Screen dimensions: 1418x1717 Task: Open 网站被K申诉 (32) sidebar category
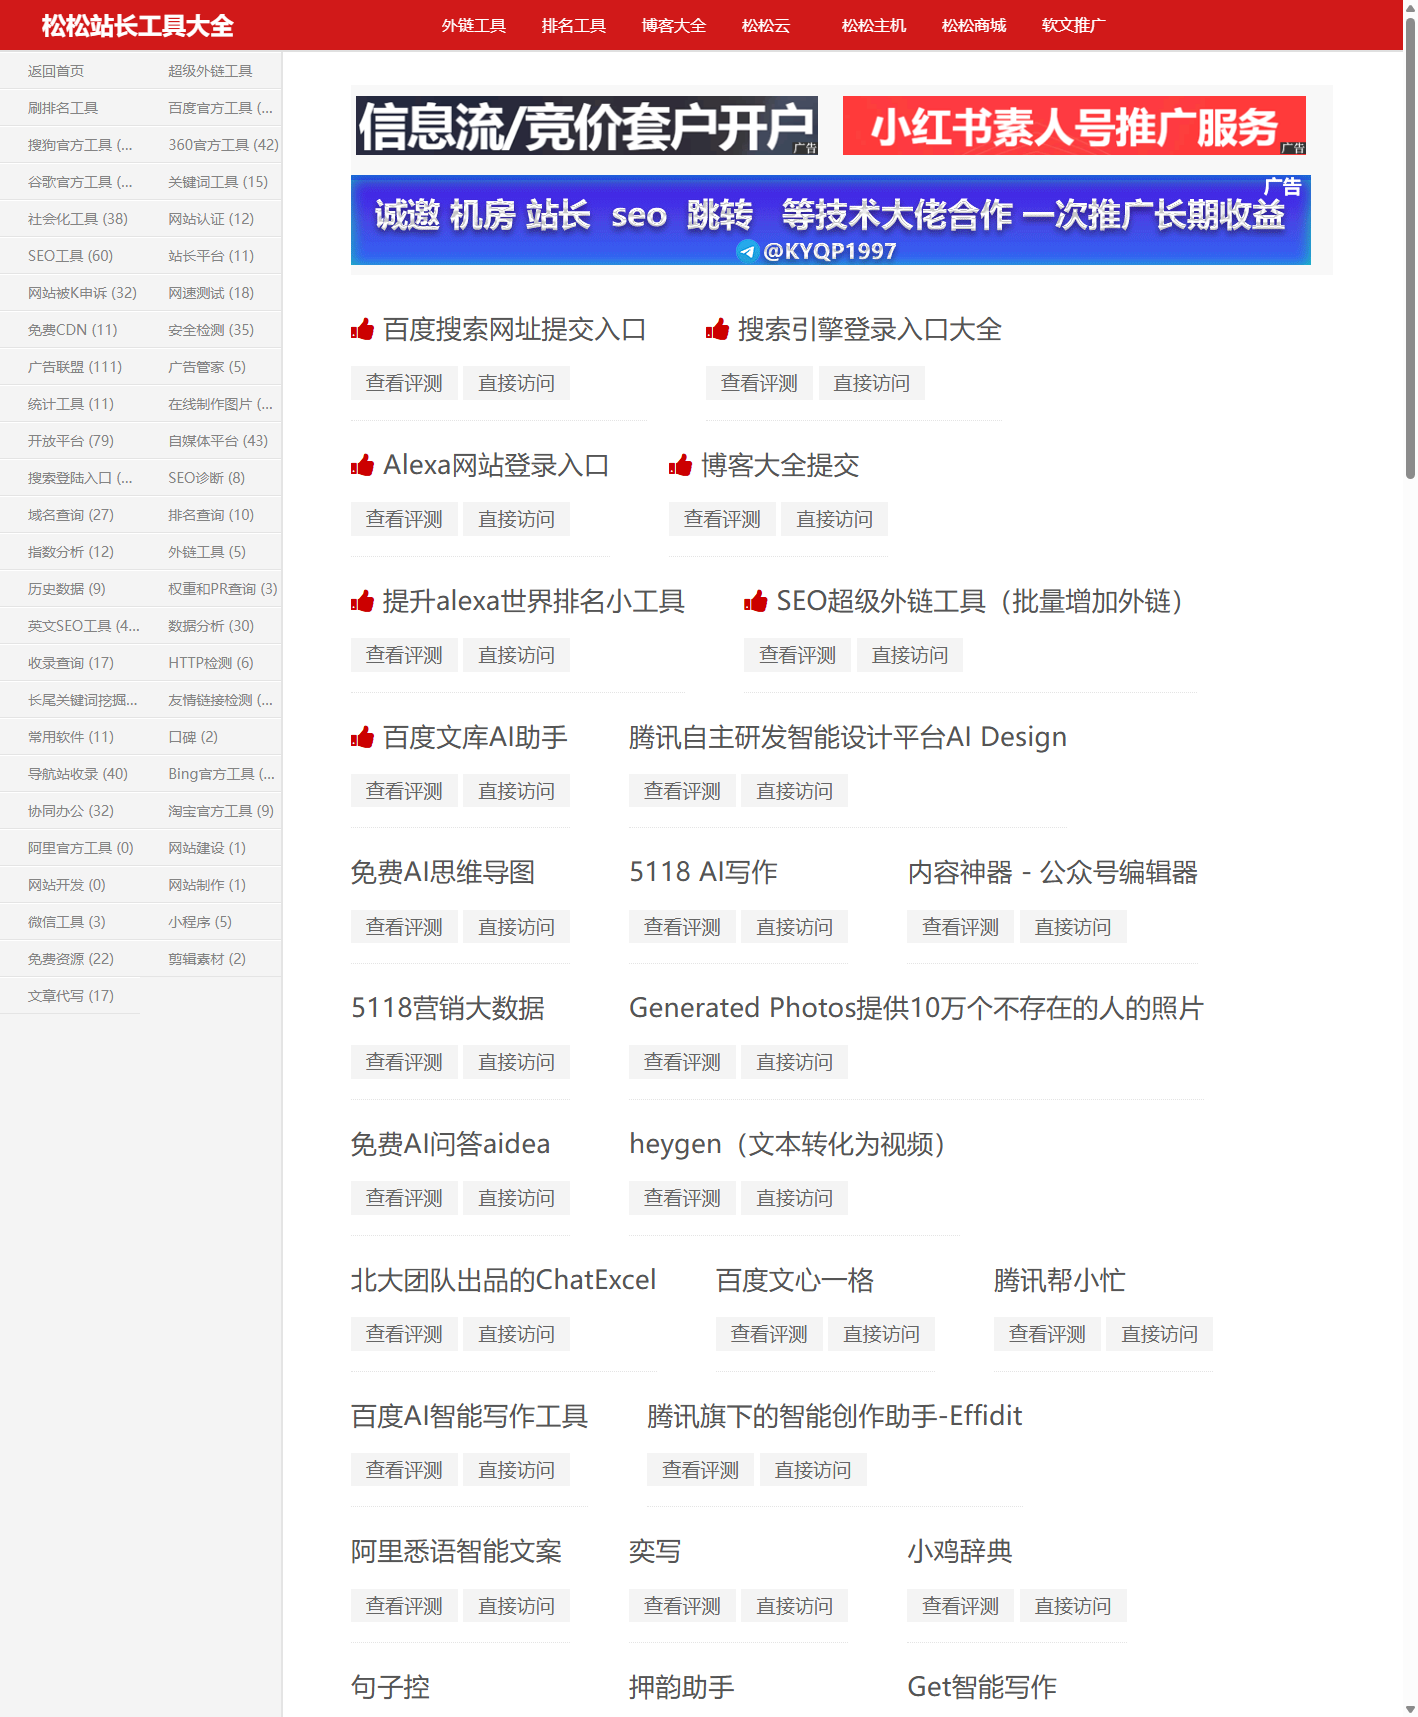pos(82,293)
